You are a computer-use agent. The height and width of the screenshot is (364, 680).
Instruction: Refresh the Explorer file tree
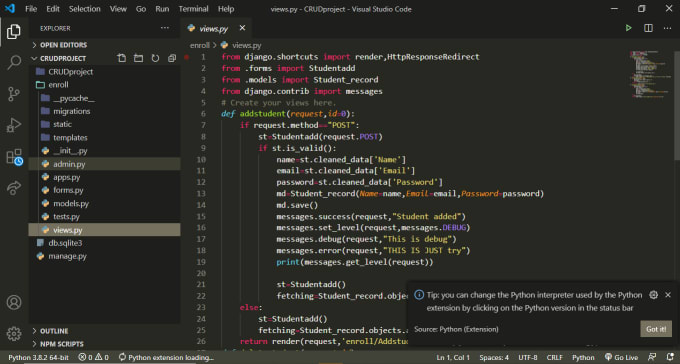tap(155, 58)
